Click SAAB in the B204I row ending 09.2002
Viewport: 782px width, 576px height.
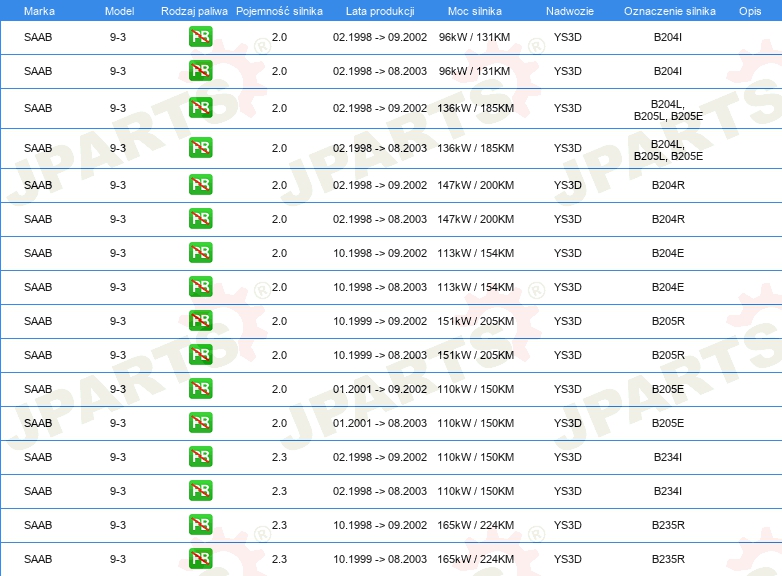[x=38, y=37]
